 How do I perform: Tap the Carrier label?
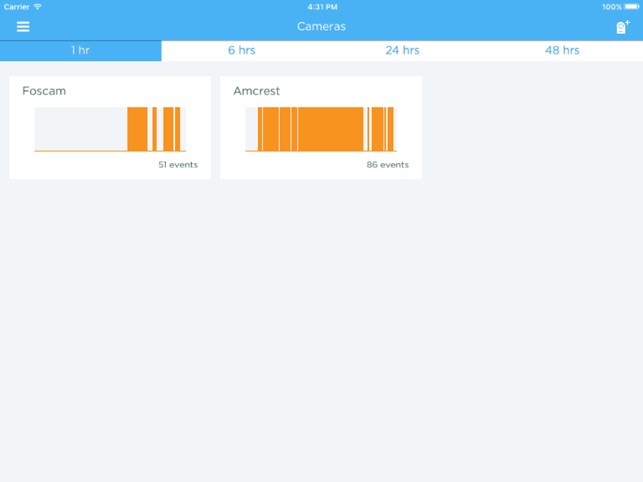16,7
